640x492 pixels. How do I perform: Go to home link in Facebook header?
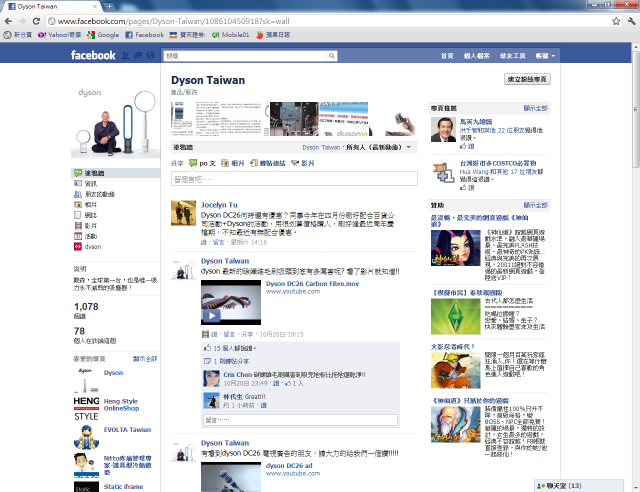click(447, 56)
